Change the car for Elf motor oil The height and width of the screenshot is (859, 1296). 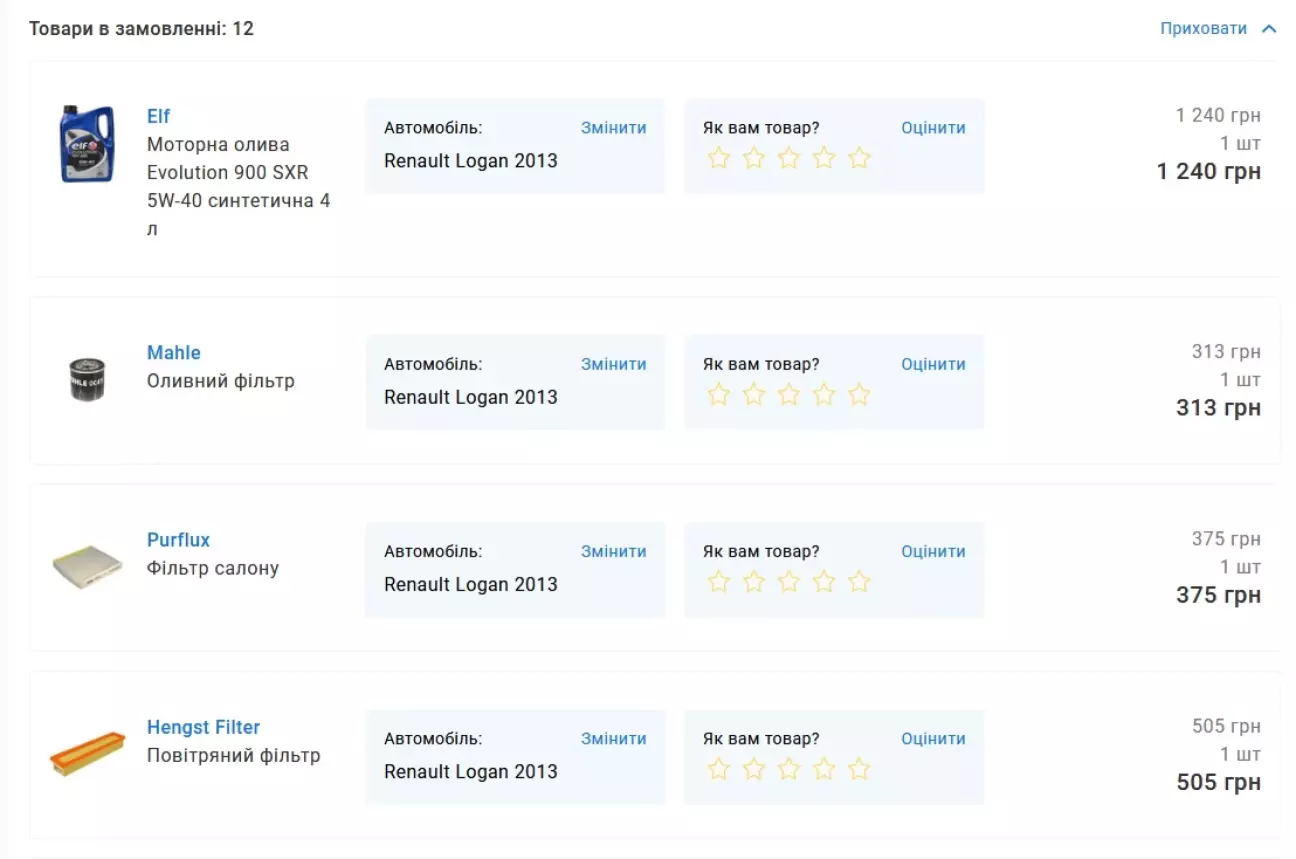point(613,128)
